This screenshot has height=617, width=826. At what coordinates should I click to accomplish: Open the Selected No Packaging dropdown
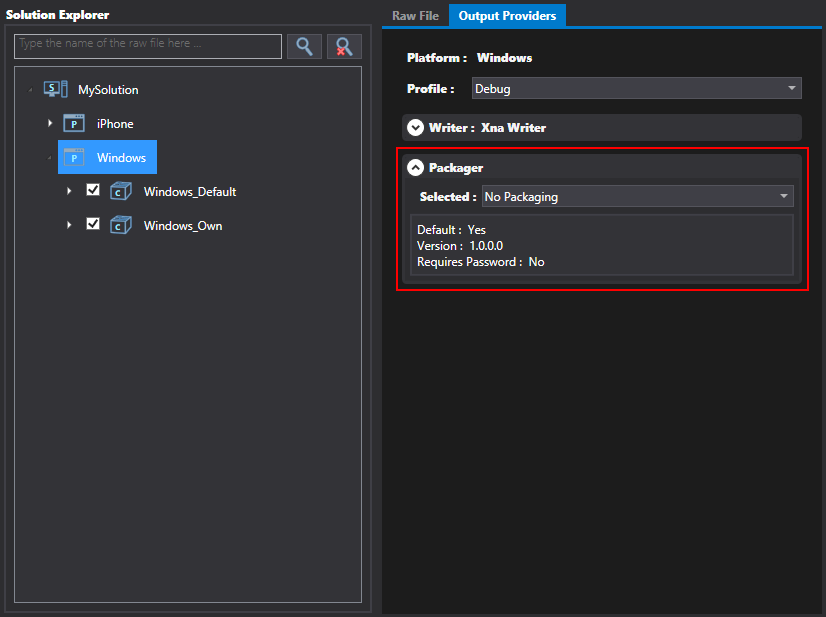tap(637, 196)
